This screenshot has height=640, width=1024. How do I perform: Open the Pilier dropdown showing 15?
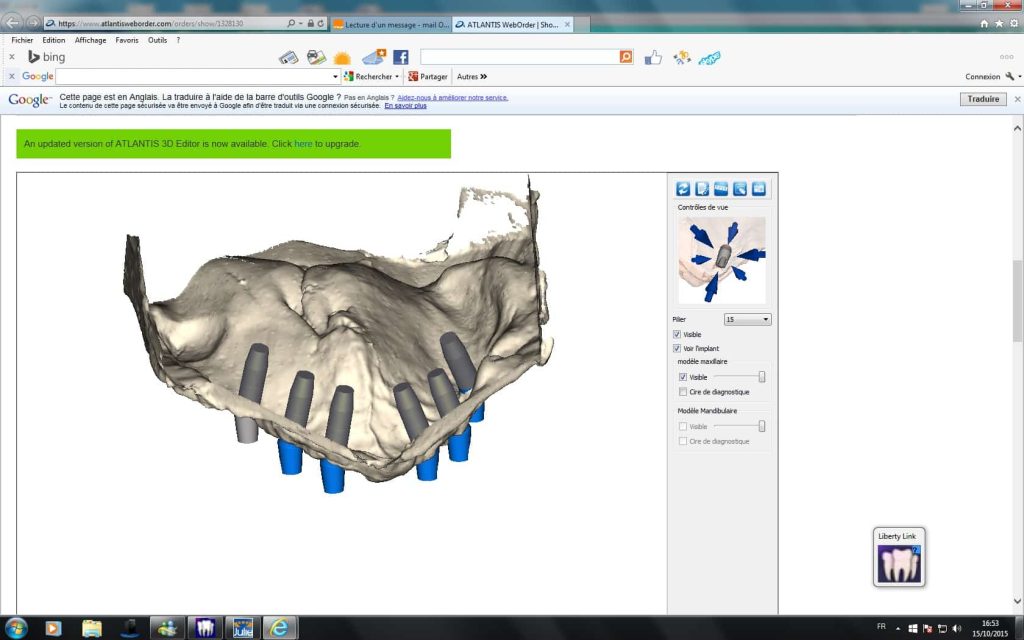click(x=748, y=319)
